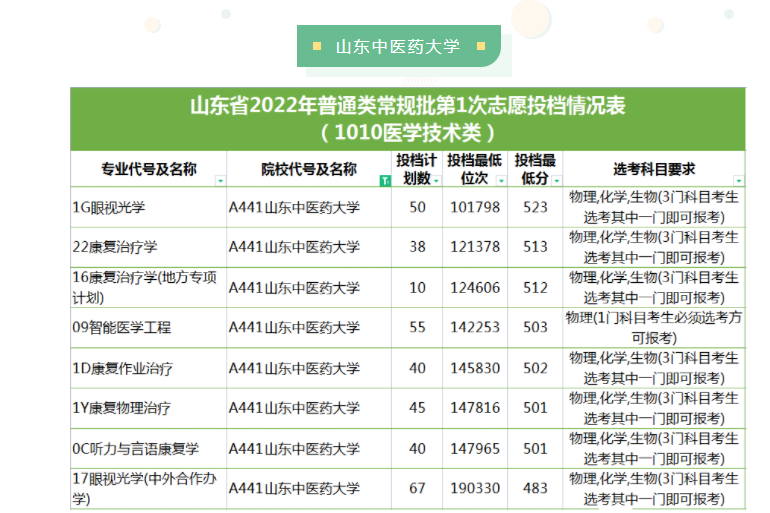Select A441山东中医药大学 in 1G眼视光学 row
The width and height of the screenshot is (770, 513).
294,207
